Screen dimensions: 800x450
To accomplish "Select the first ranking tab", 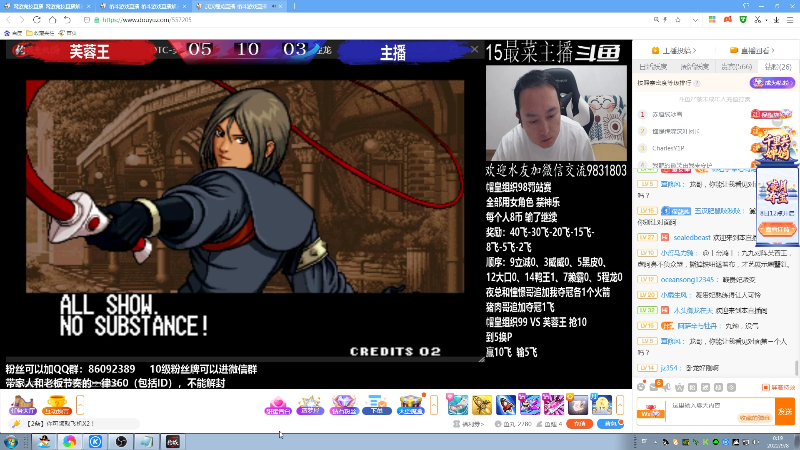I will point(653,67).
